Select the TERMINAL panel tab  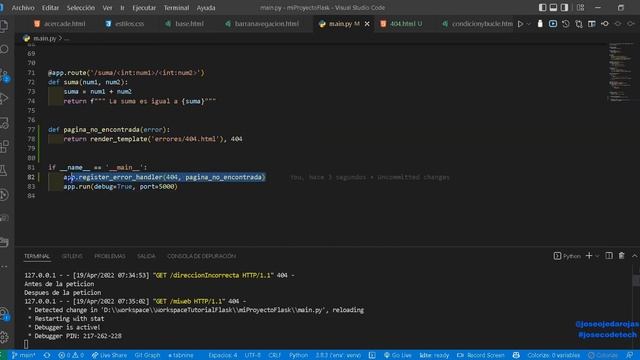click(37, 256)
